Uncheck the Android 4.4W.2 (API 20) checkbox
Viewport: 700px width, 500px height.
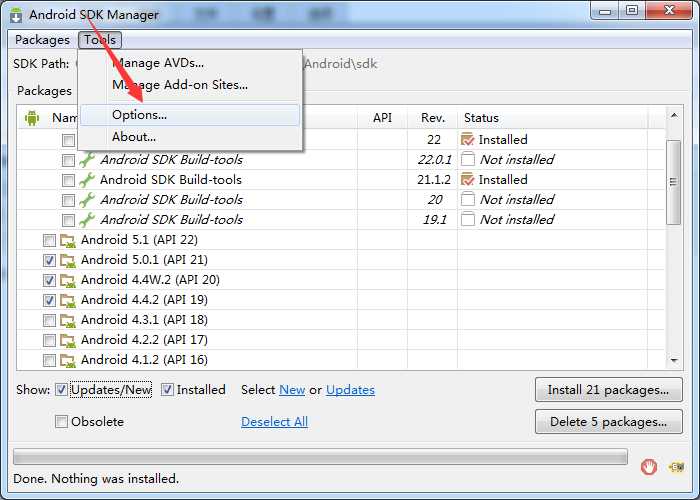tap(49, 281)
